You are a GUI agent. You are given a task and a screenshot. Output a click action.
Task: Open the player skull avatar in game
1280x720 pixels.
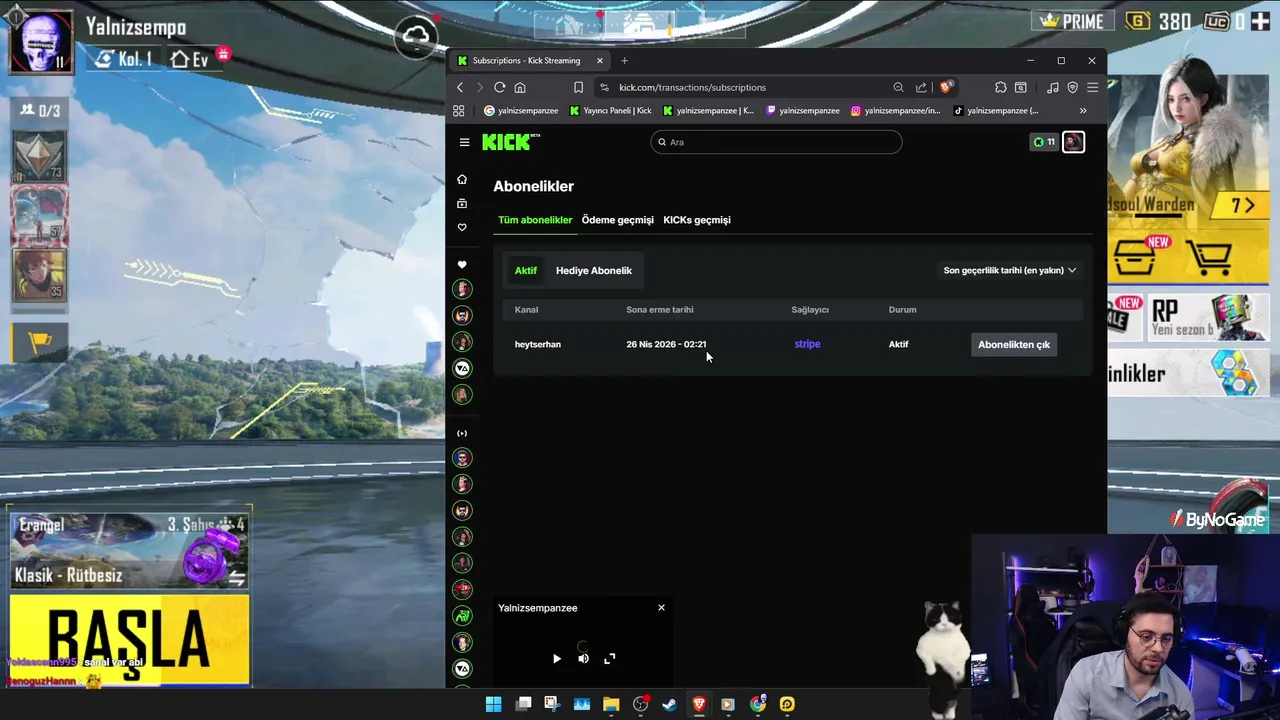coord(41,43)
